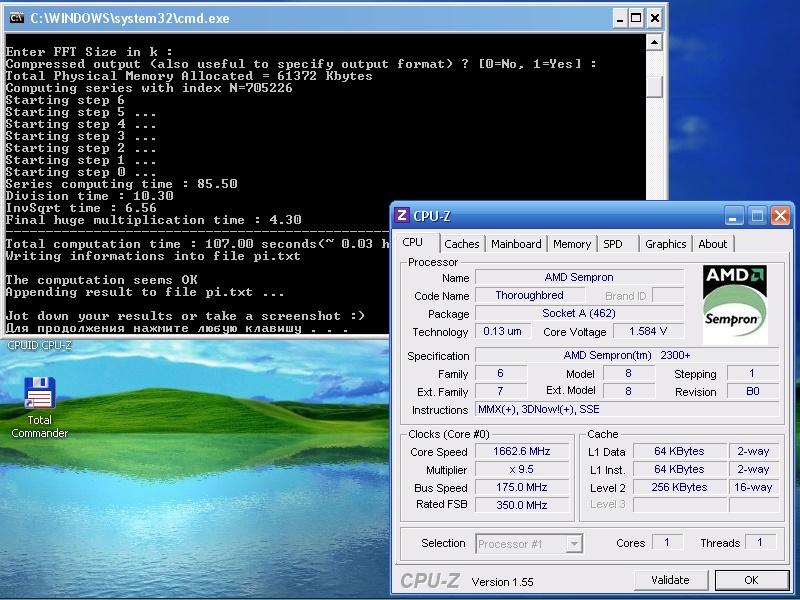This screenshot has height=600, width=800.
Task: Open the Mainboard tab
Action: point(516,244)
